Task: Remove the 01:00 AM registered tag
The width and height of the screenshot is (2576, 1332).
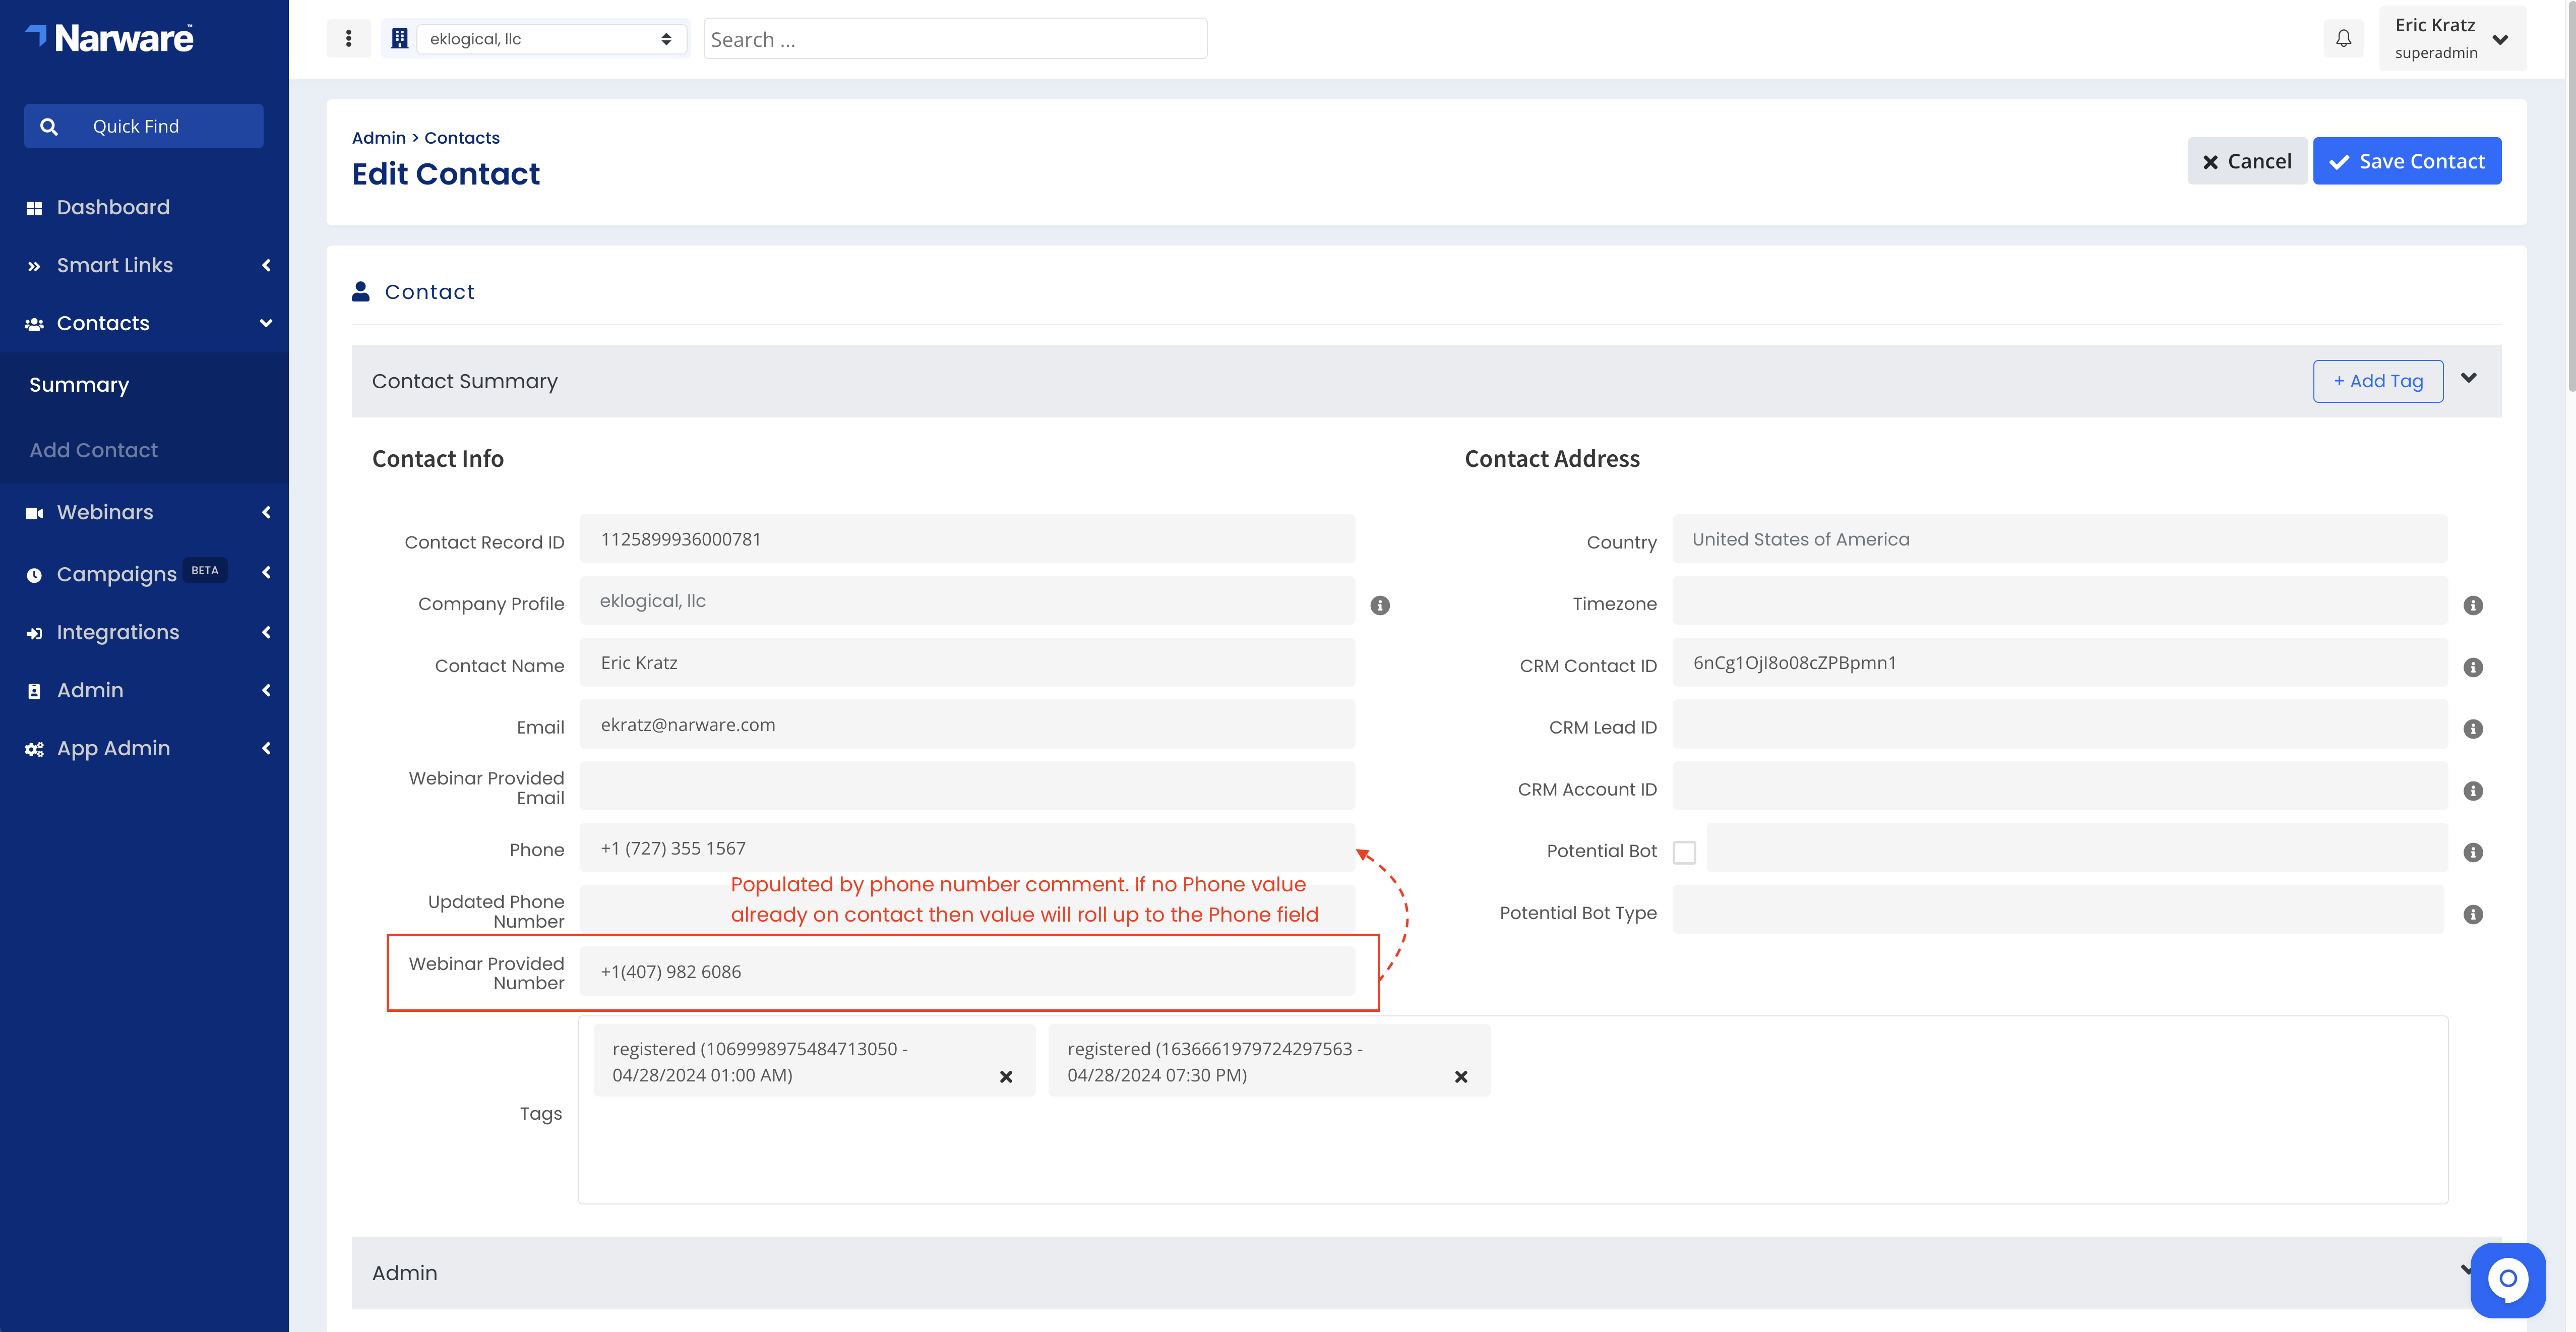Action: (1006, 1076)
